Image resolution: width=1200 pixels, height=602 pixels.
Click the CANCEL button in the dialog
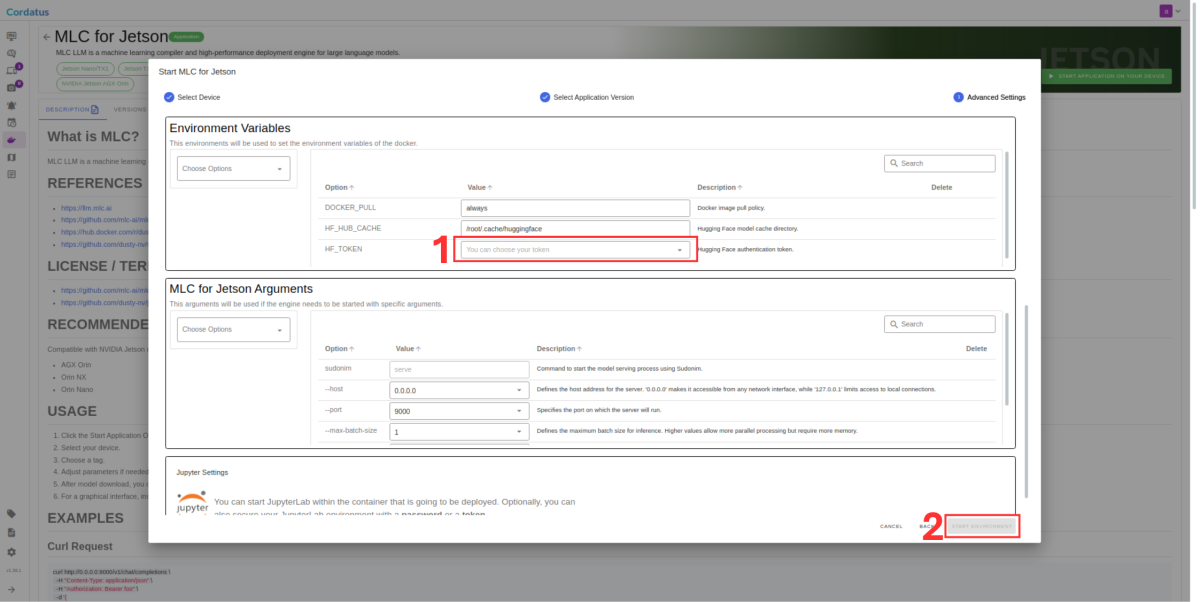click(x=890, y=525)
